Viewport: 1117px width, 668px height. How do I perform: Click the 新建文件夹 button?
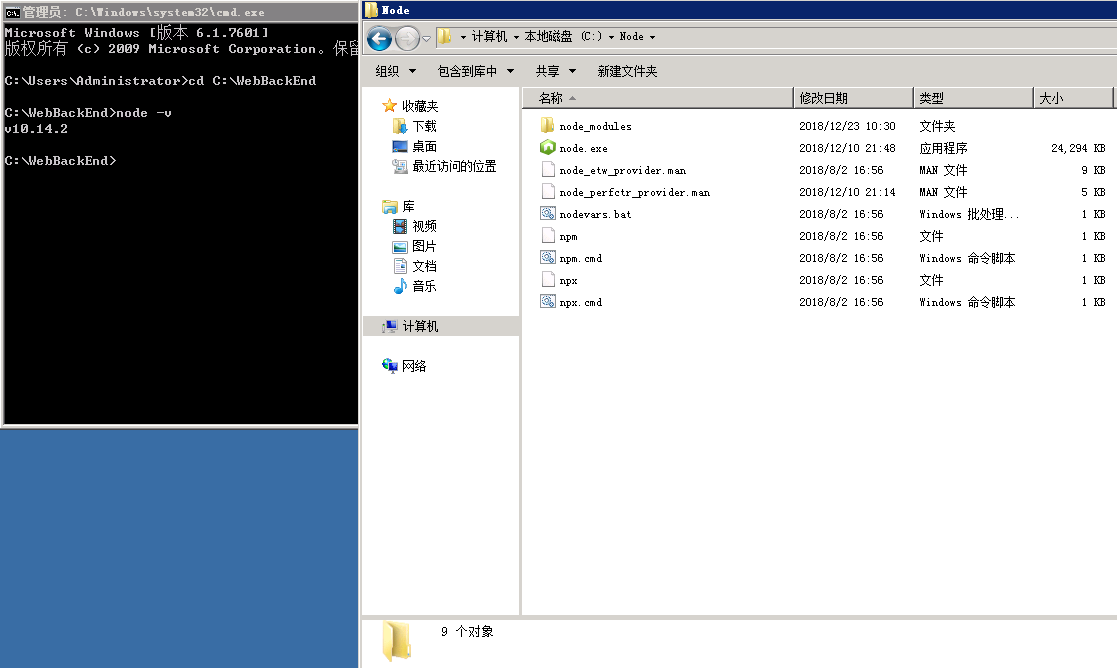(627, 71)
